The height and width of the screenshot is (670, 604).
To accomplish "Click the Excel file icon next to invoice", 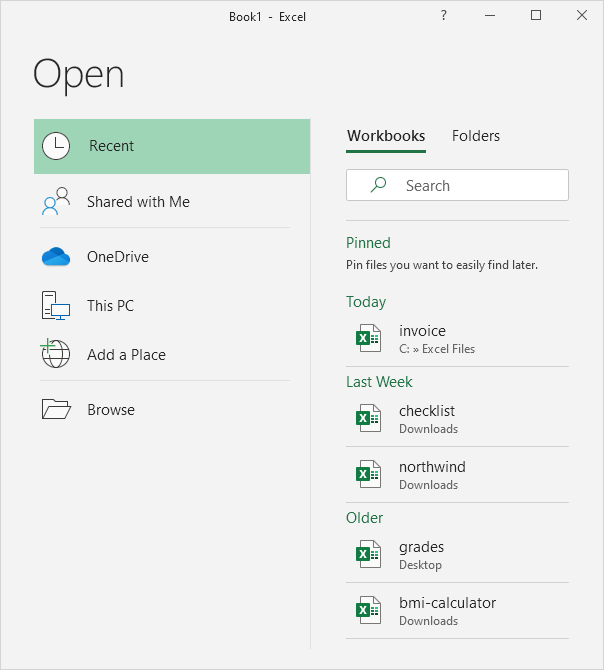I will click(369, 339).
